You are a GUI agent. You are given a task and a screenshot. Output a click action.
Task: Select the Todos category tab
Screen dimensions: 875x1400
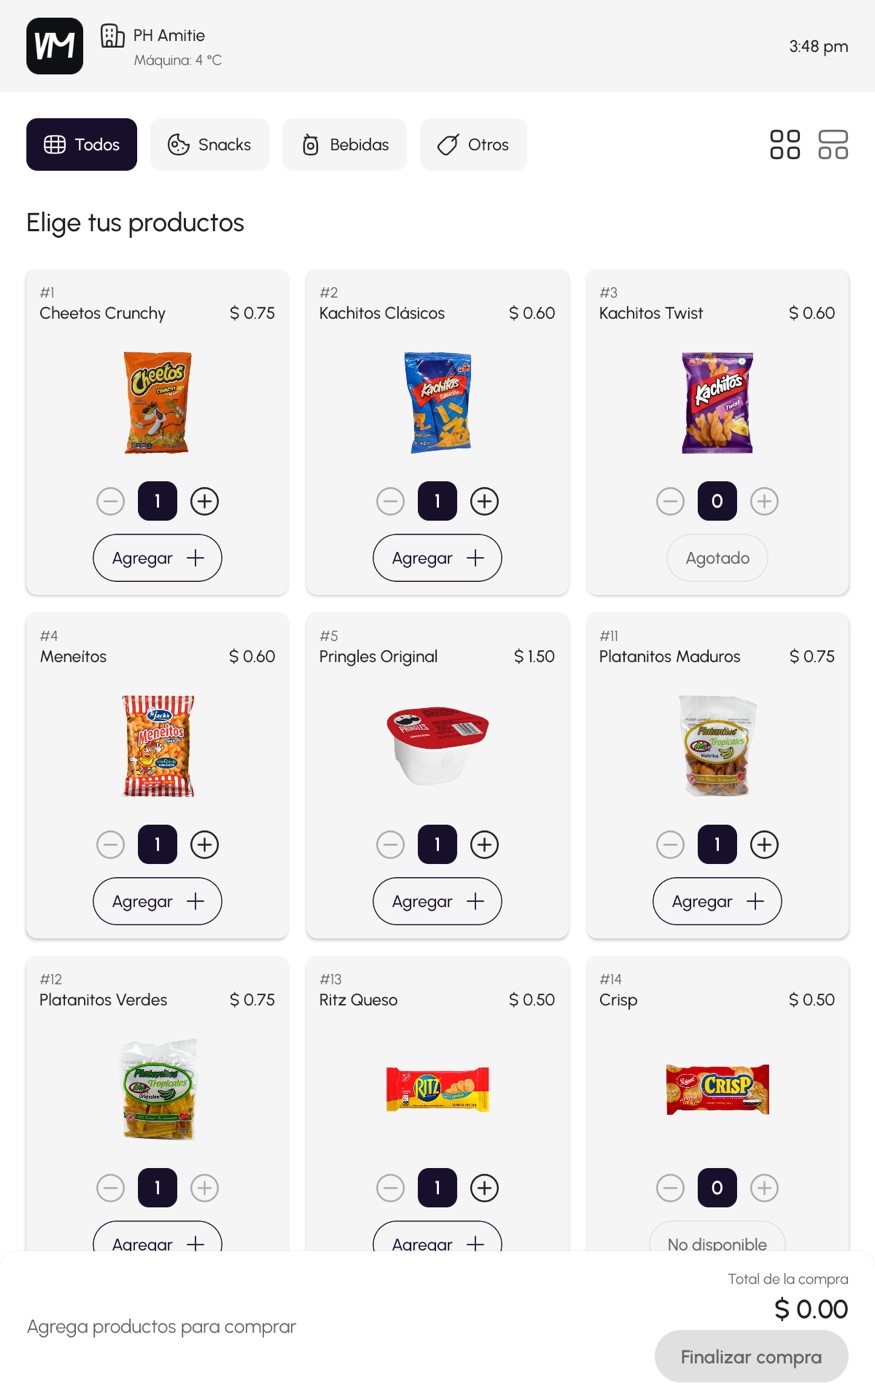click(82, 145)
